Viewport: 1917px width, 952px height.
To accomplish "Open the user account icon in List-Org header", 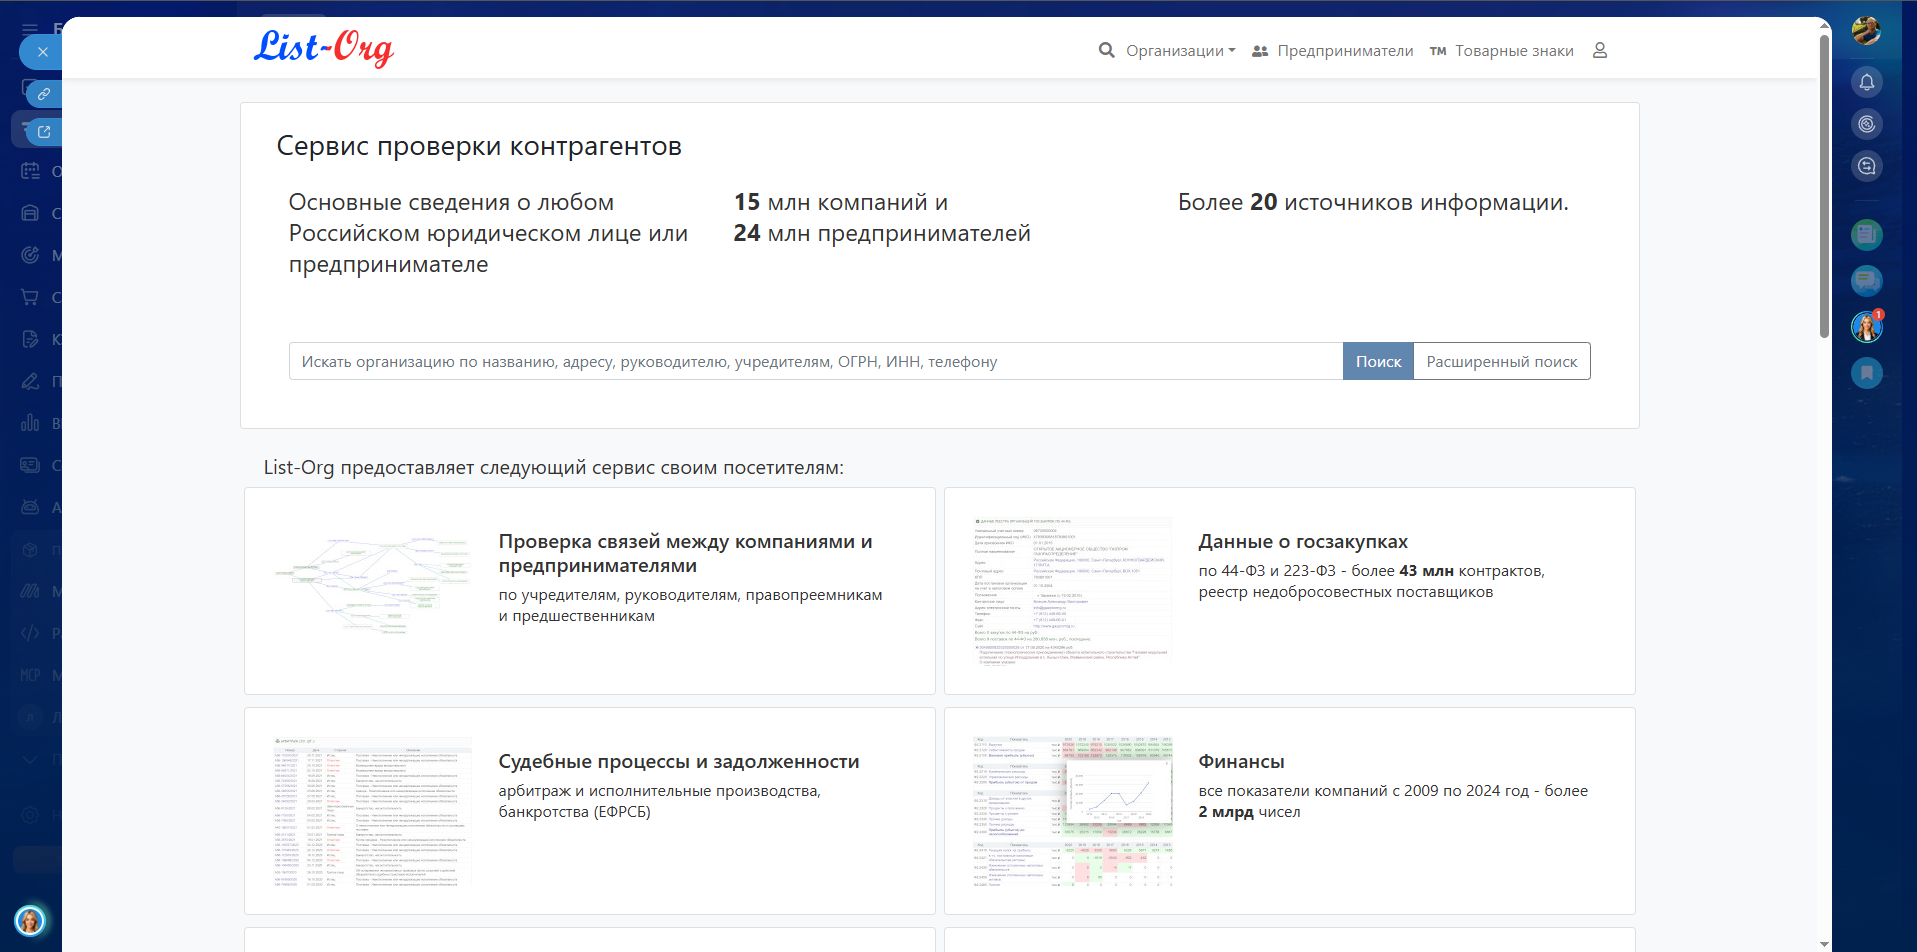I will tap(1599, 51).
